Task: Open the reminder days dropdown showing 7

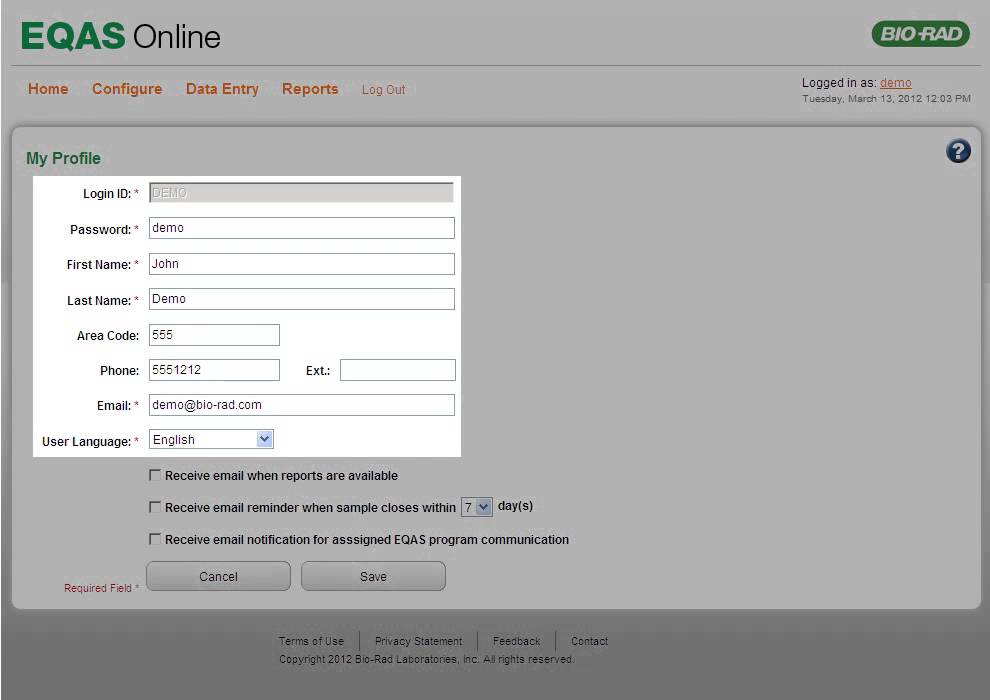Action: point(477,507)
